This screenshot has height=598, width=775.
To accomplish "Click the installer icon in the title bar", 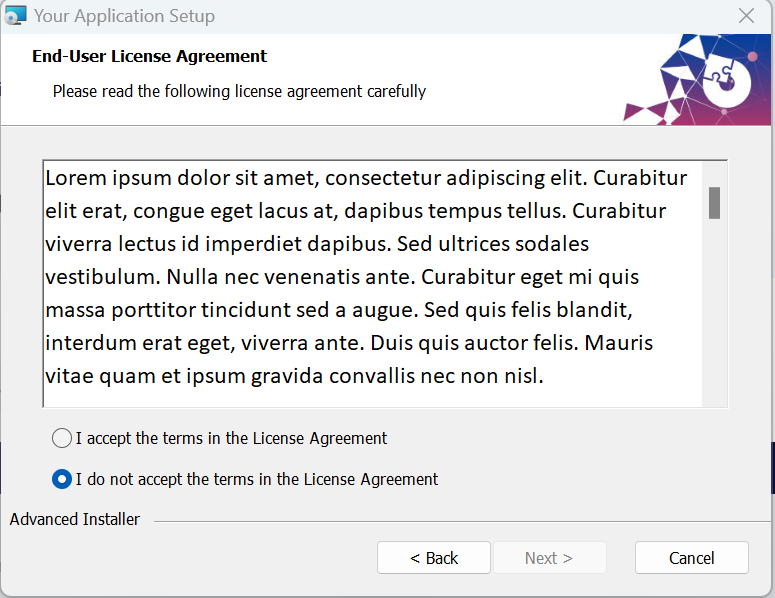I will tap(15, 16).
